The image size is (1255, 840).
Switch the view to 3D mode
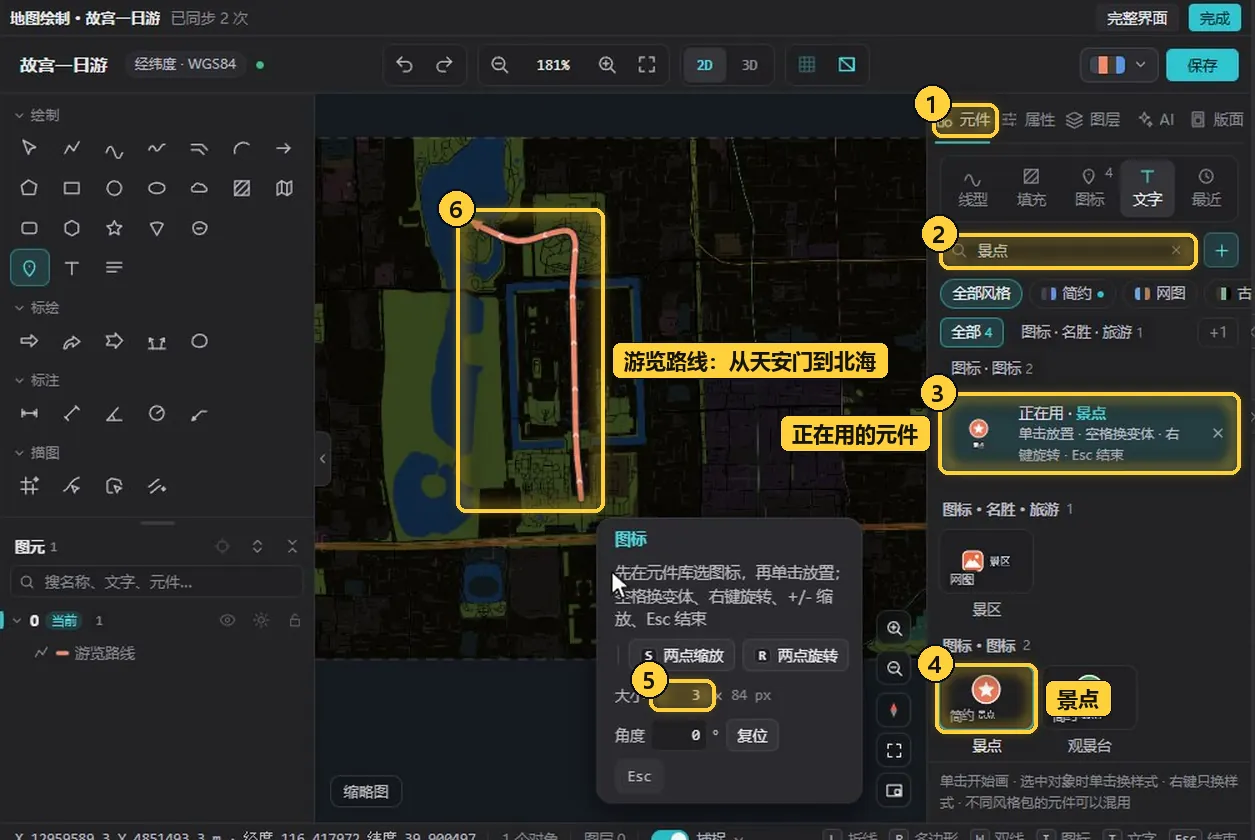pos(749,65)
